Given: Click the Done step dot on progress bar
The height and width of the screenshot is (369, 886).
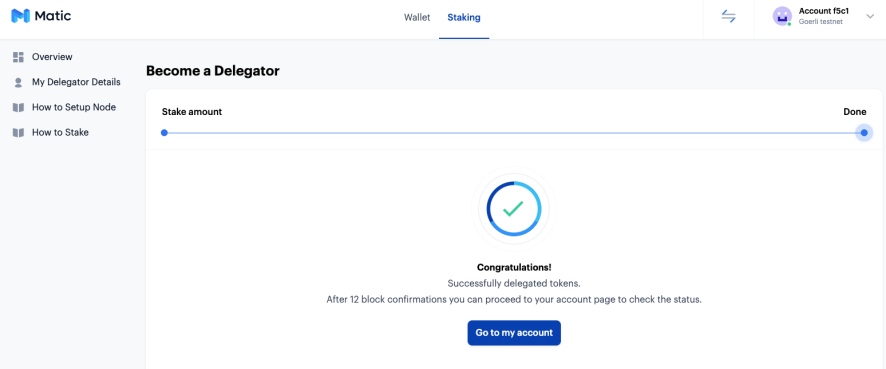Looking at the screenshot, I should (x=864, y=133).
